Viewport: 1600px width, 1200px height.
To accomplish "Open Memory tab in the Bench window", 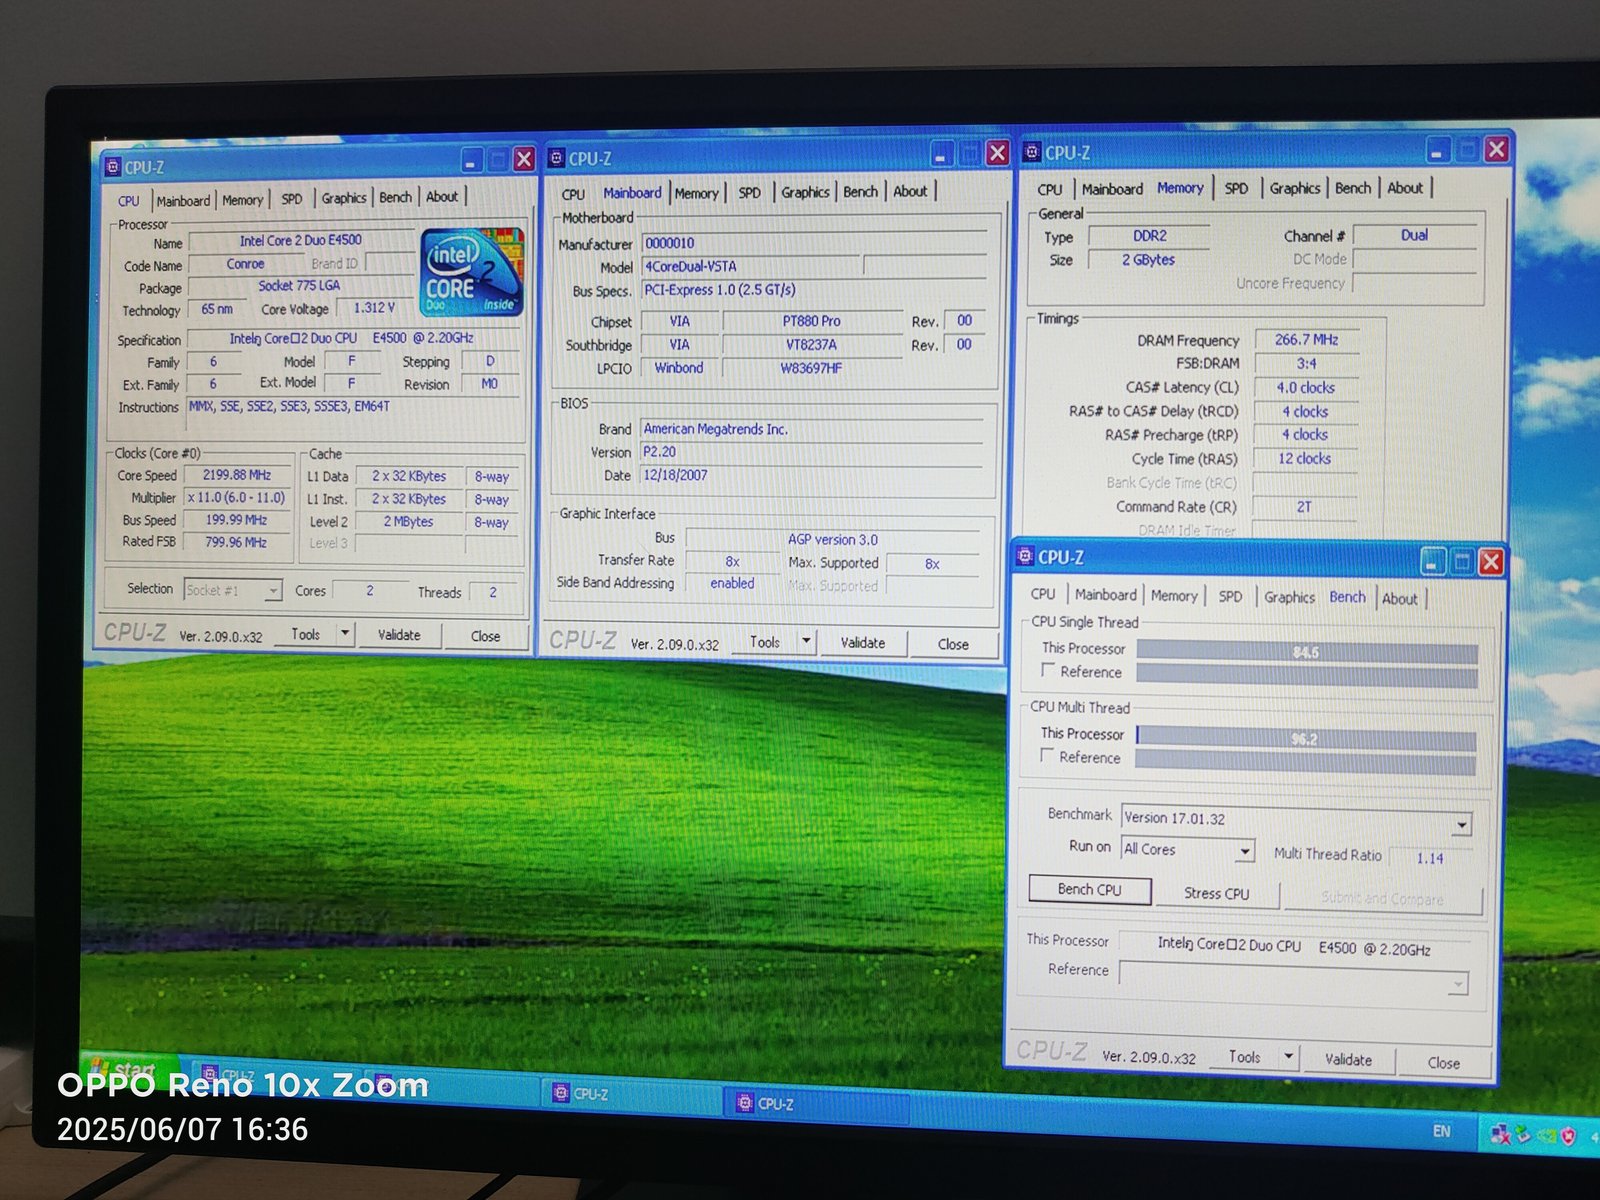I will click(x=1174, y=596).
